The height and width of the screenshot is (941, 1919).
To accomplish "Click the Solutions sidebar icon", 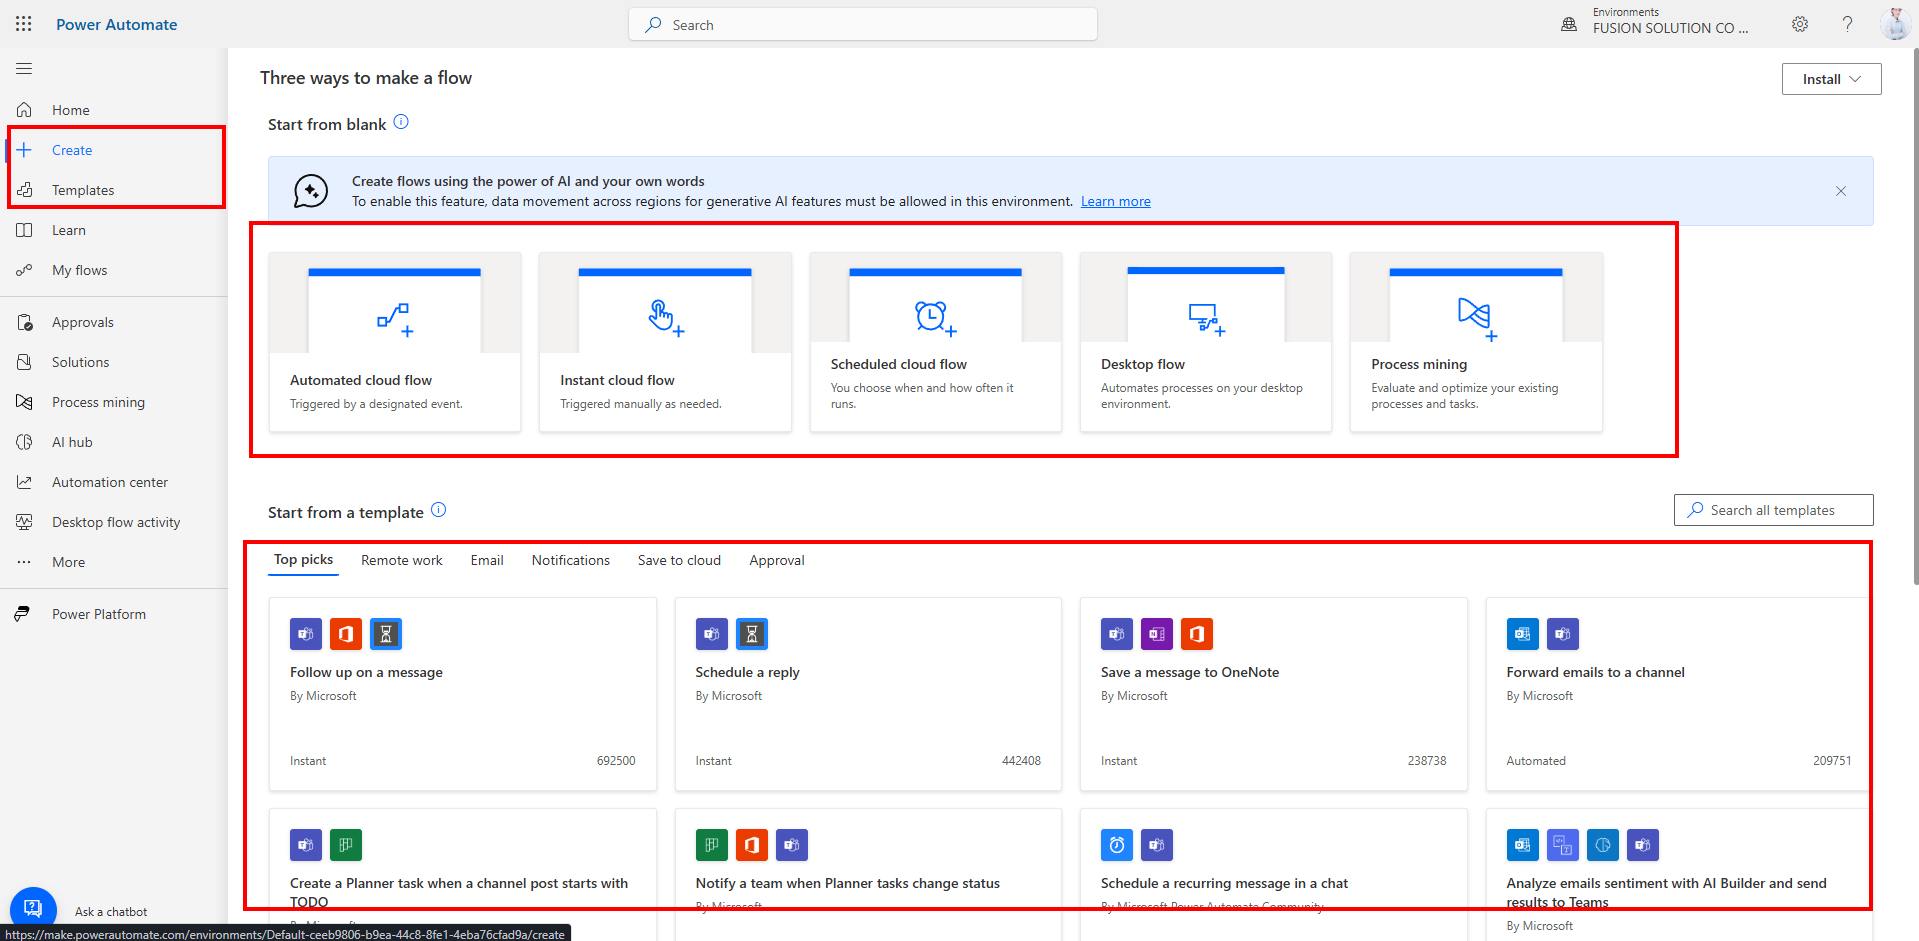I will (25, 362).
